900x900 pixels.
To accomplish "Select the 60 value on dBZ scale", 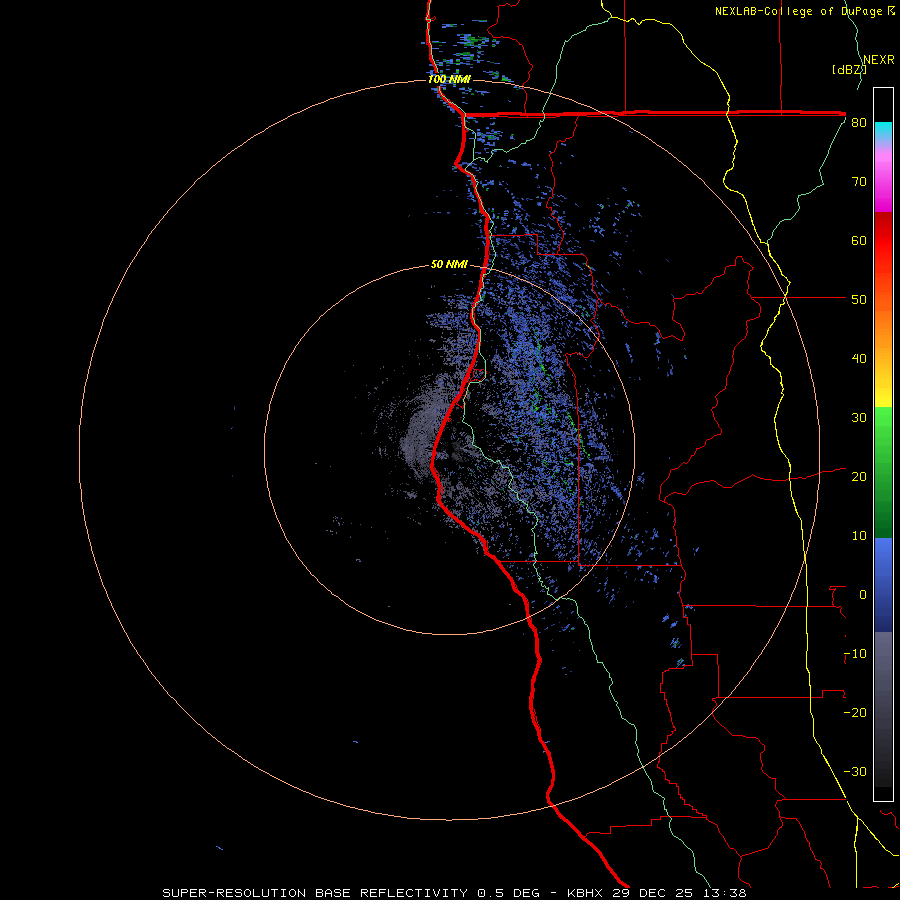I will tap(859, 240).
